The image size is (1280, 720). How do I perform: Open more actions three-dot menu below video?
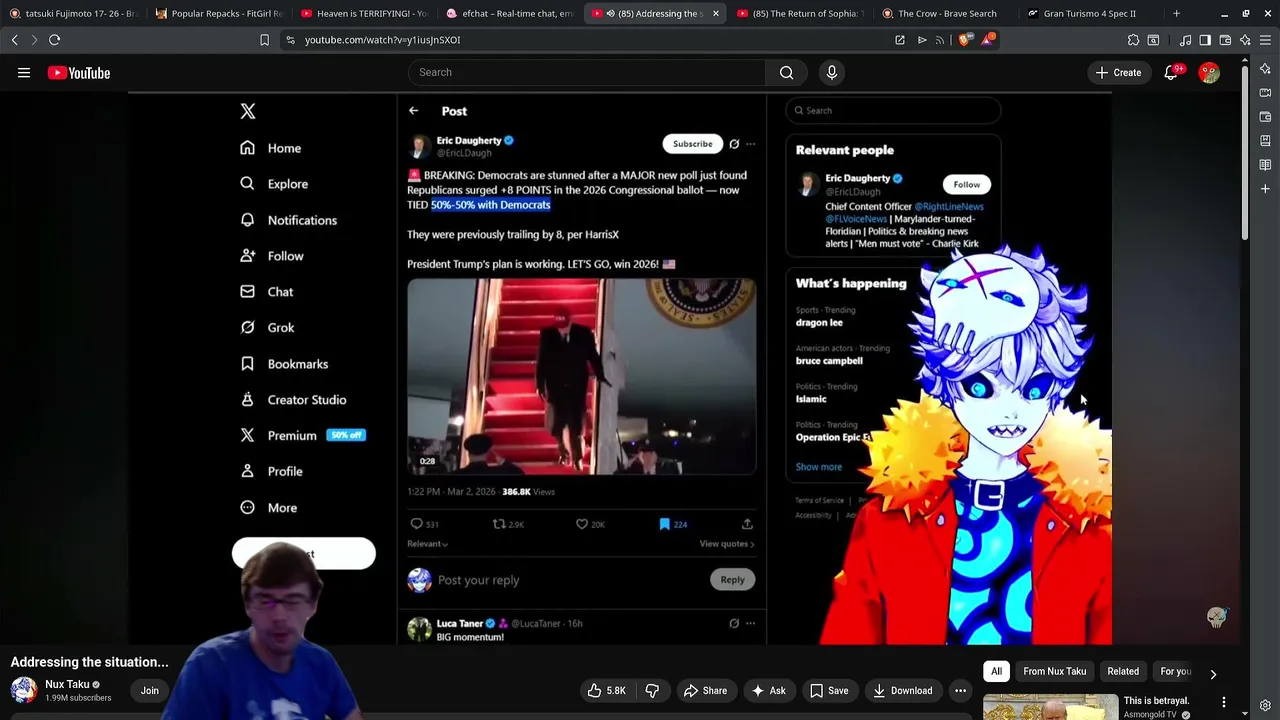point(960,690)
